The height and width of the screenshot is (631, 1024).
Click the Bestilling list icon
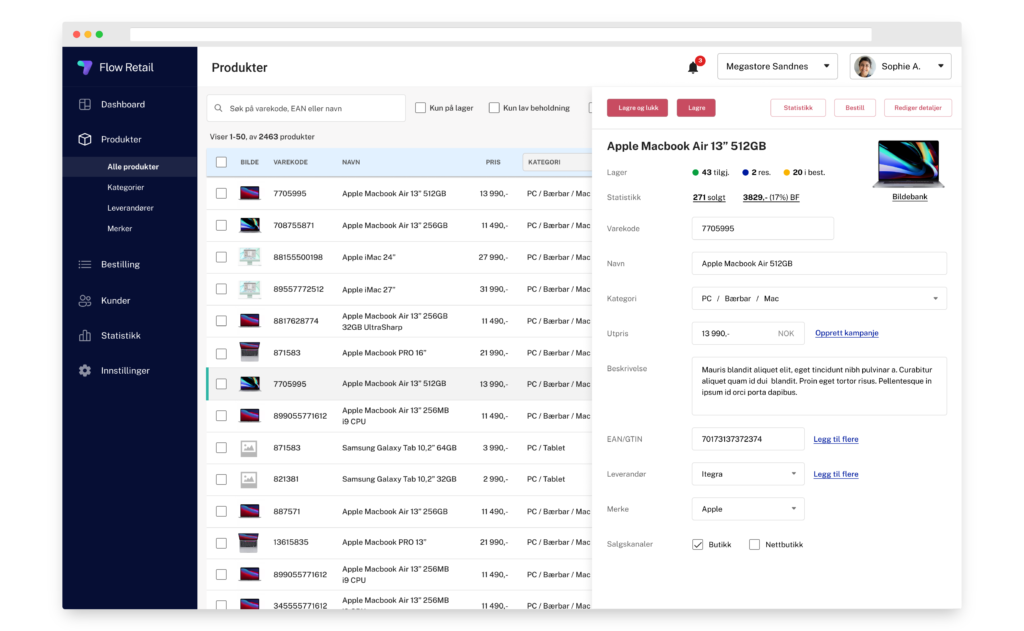pyautogui.click(x=85, y=265)
